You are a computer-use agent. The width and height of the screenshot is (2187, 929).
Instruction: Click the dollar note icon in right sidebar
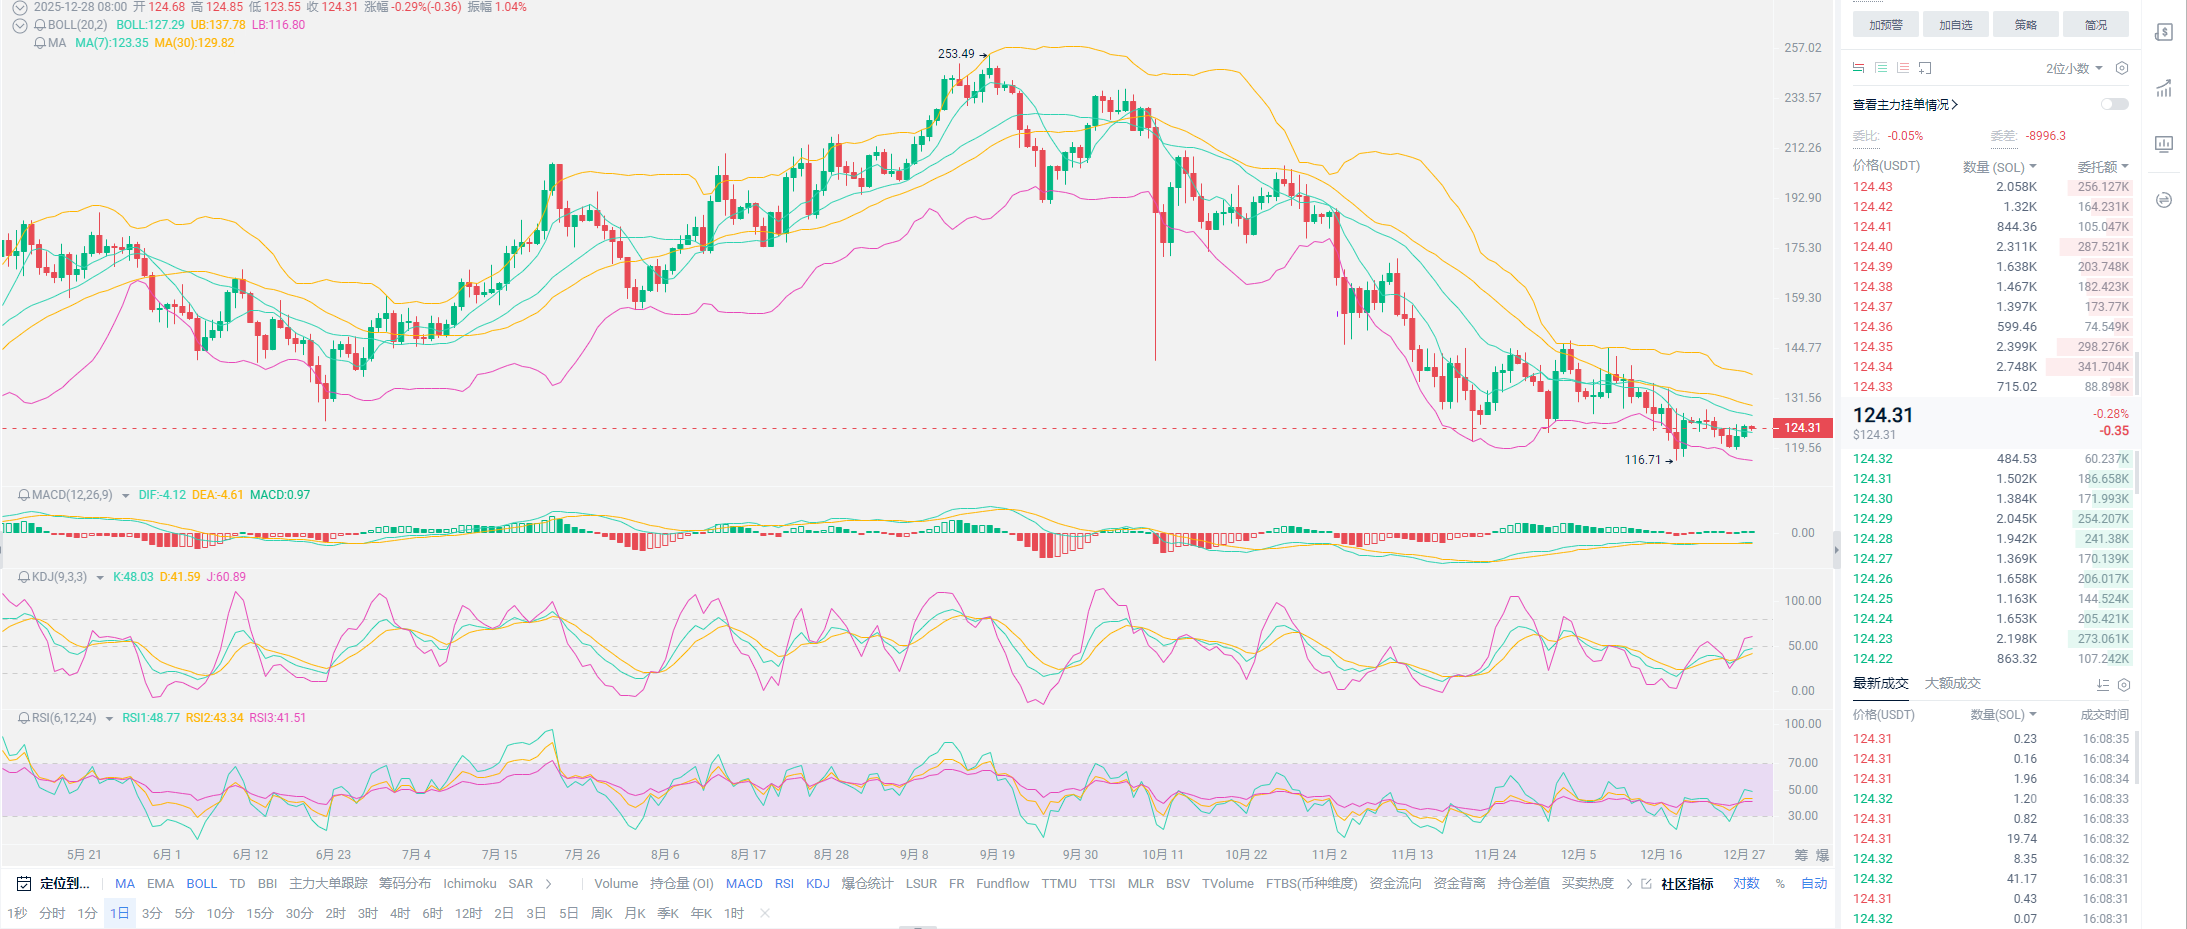(2164, 32)
